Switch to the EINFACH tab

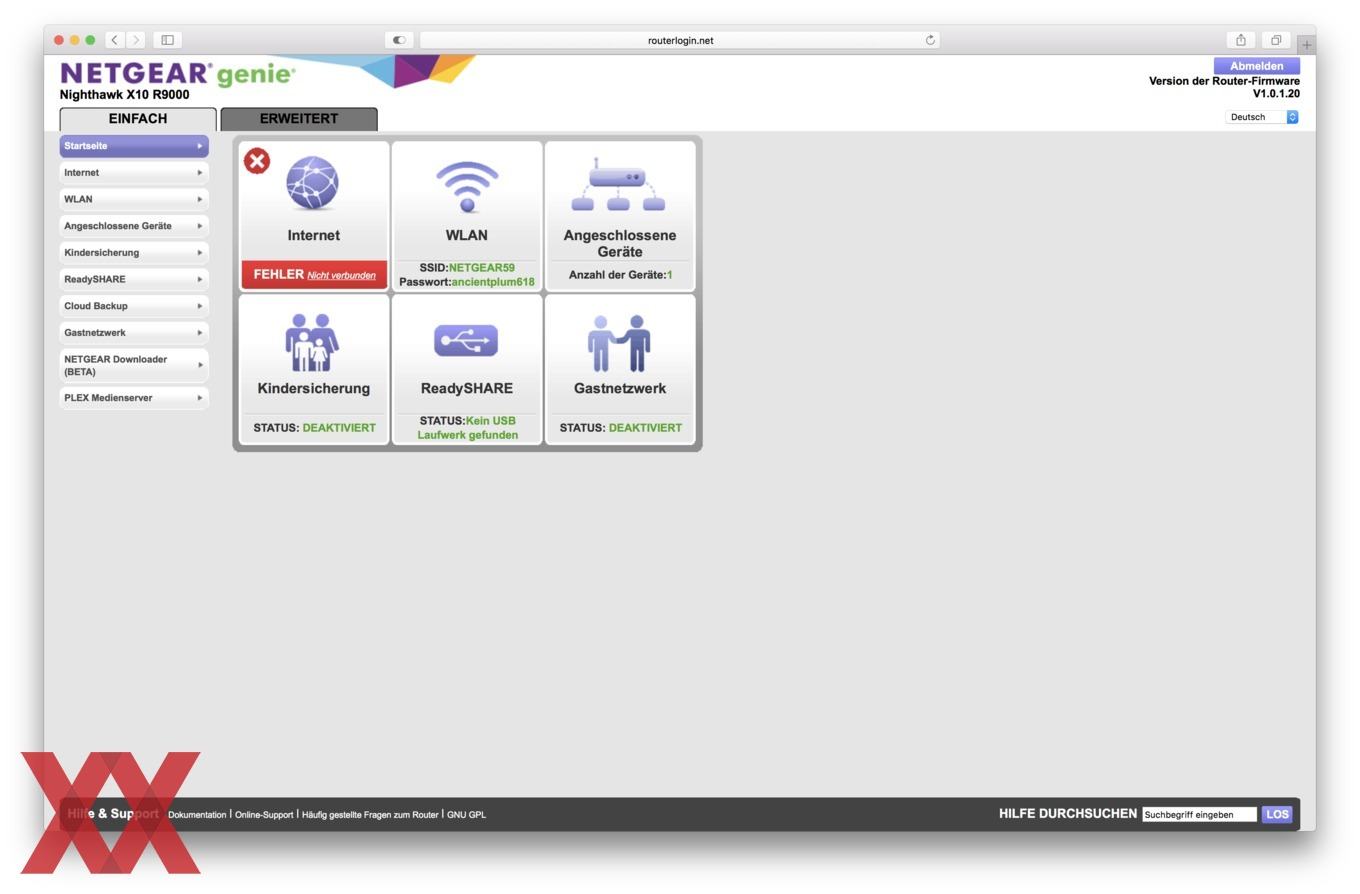tap(138, 118)
